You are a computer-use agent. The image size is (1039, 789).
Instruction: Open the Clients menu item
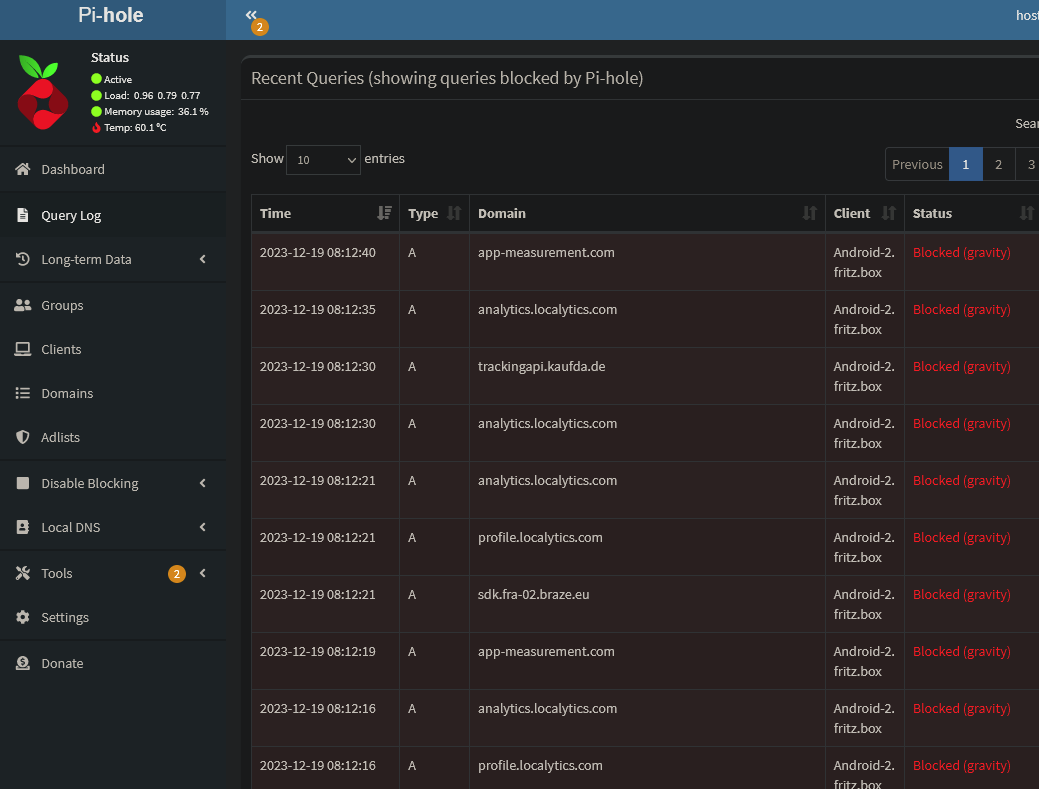(x=113, y=349)
